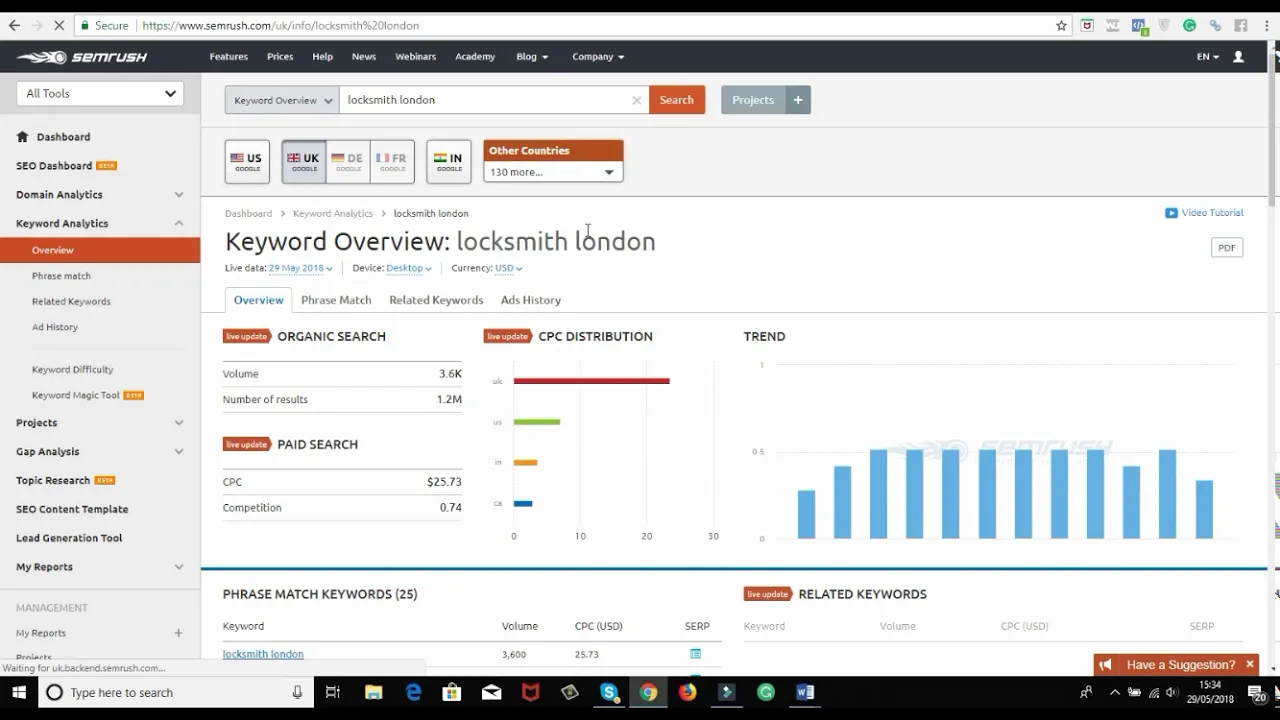The width and height of the screenshot is (1280, 720).
Task: Open Microsoft Word from the taskbar
Action: (805, 692)
